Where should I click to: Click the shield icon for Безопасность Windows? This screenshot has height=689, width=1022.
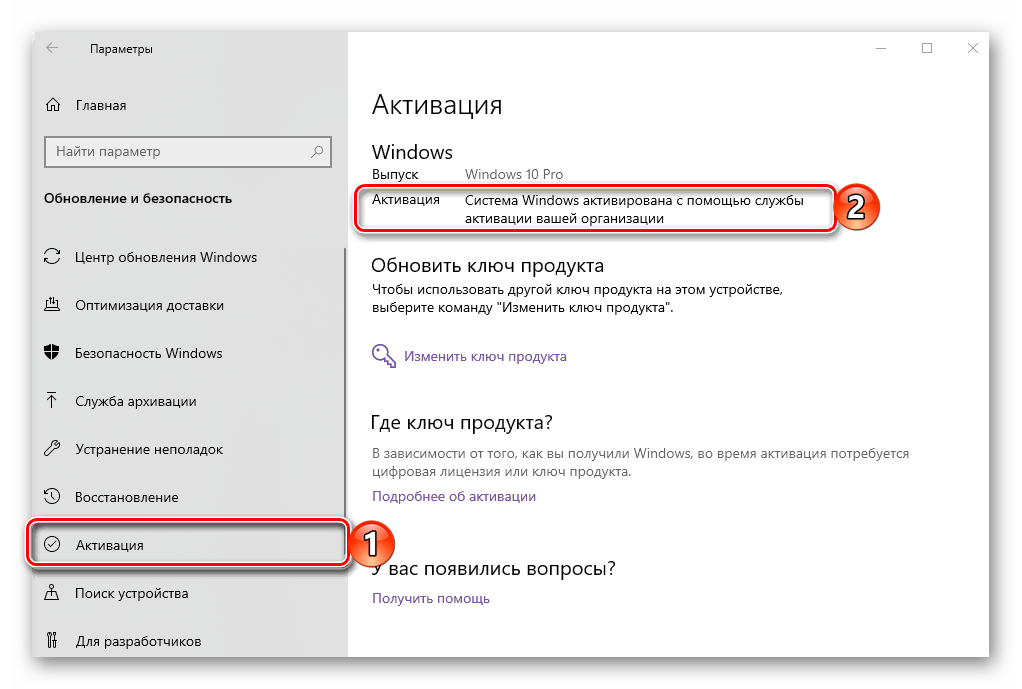click(52, 353)
